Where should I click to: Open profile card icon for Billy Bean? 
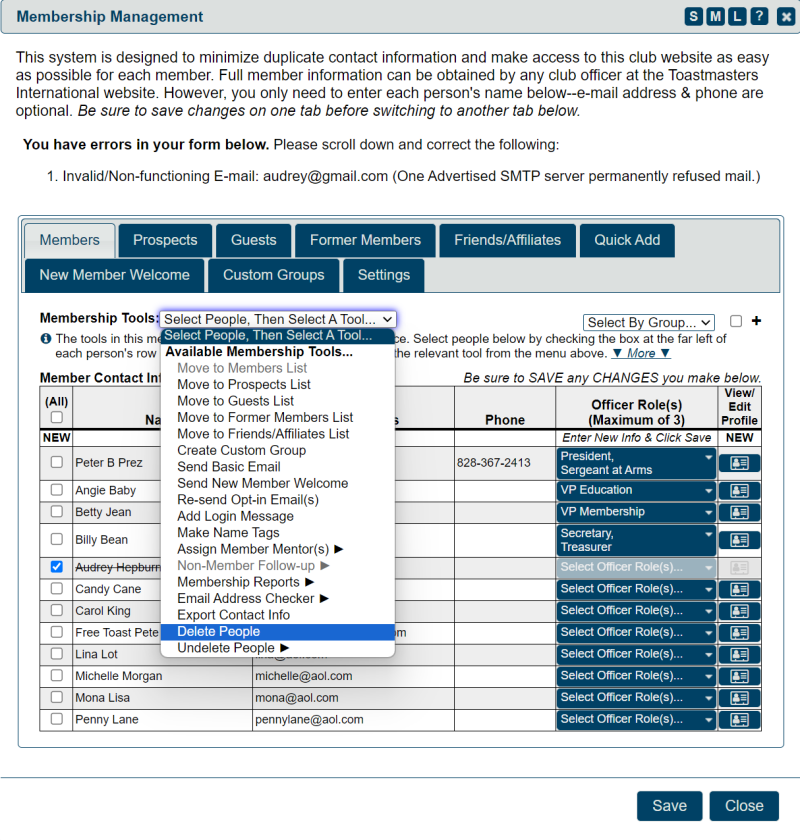coord(739,540)
